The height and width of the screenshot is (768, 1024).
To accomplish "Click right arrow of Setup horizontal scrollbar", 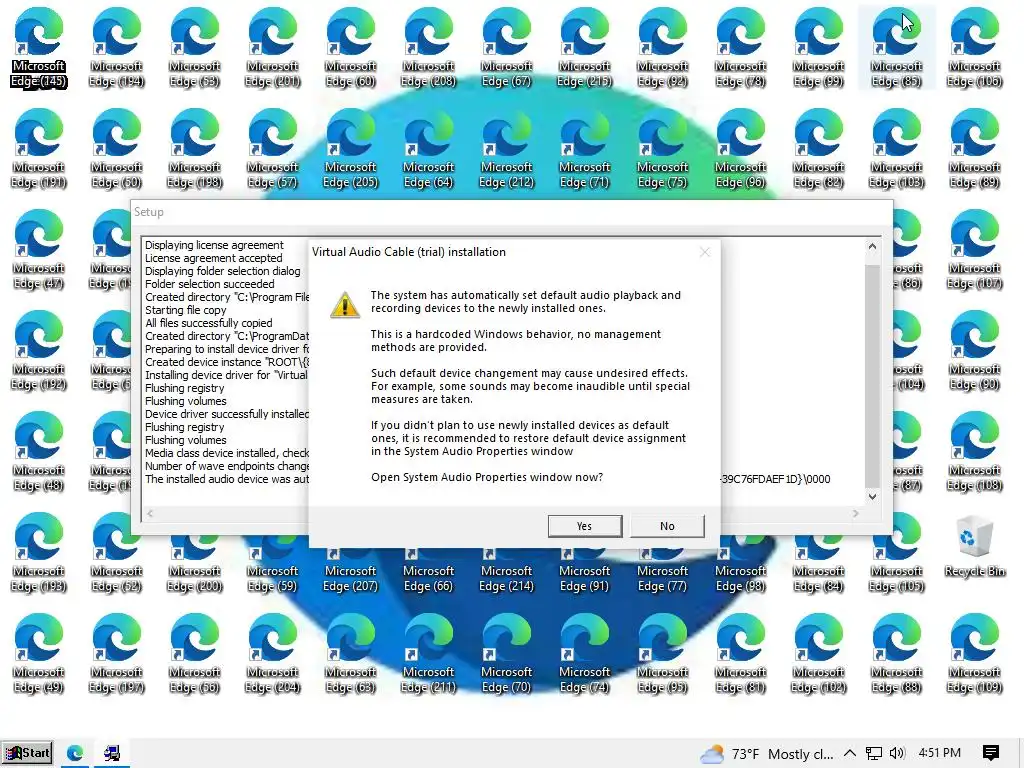I will pyautogui.click(x=856, y=514).
